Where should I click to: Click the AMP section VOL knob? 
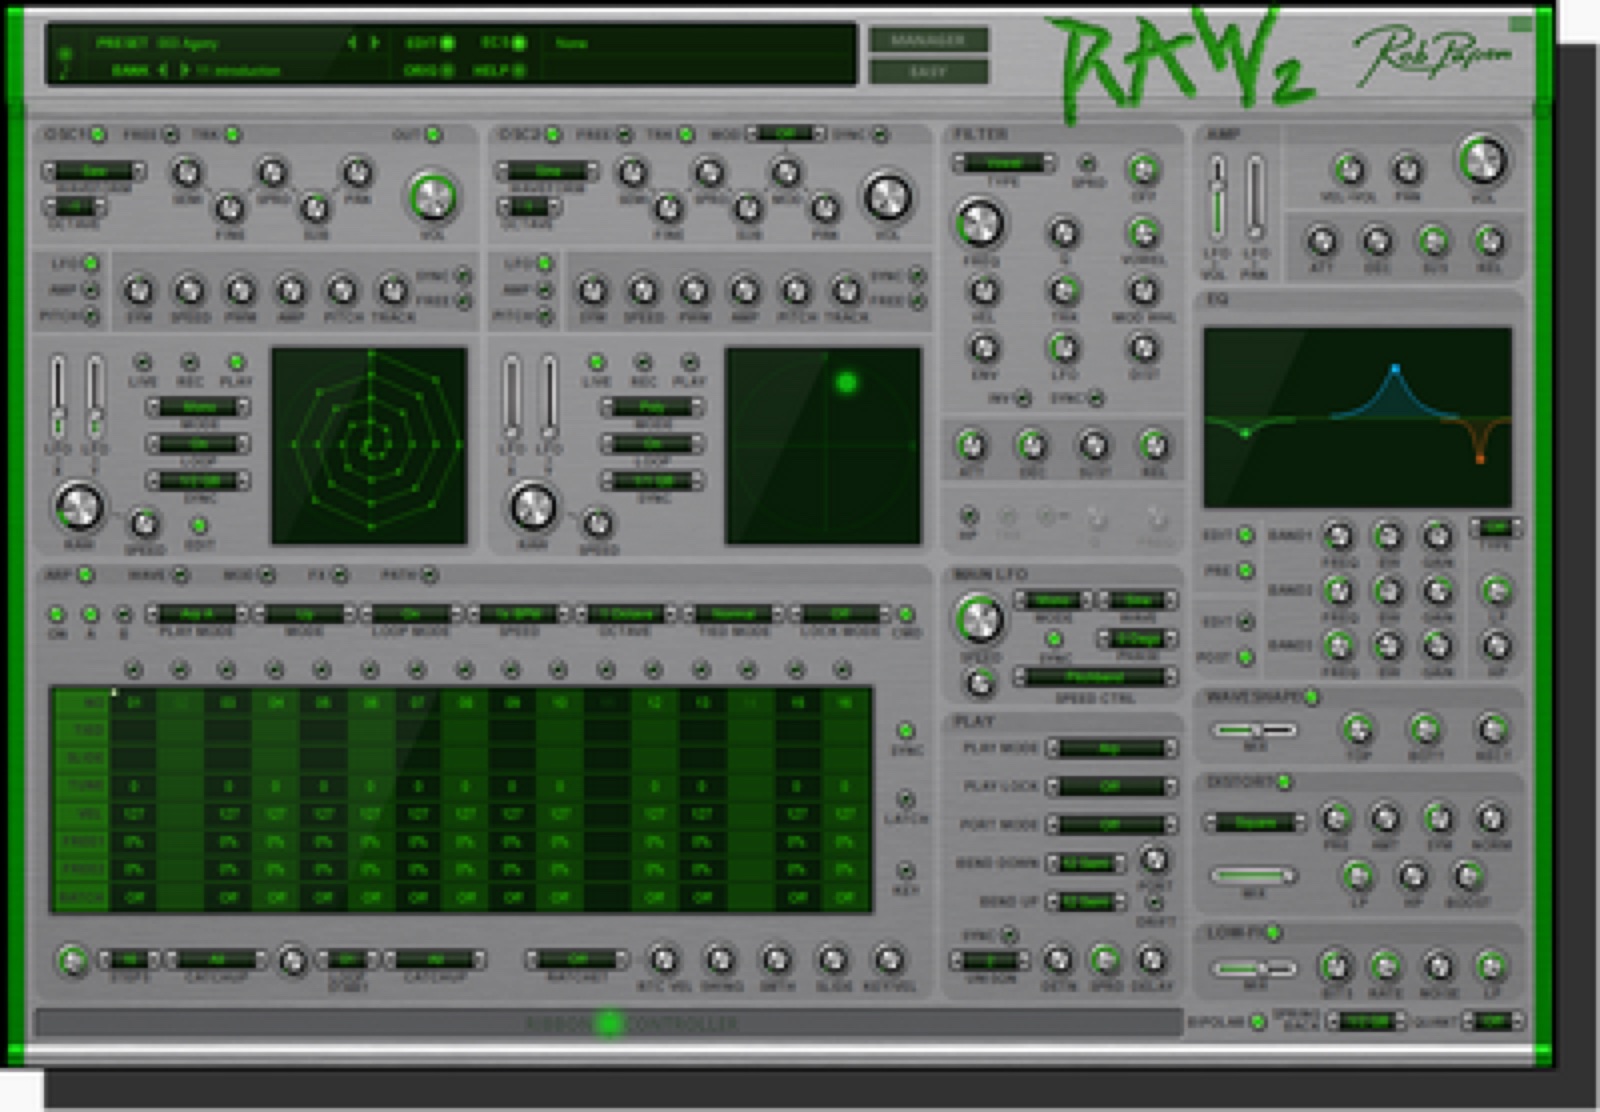coord(1482,160)
